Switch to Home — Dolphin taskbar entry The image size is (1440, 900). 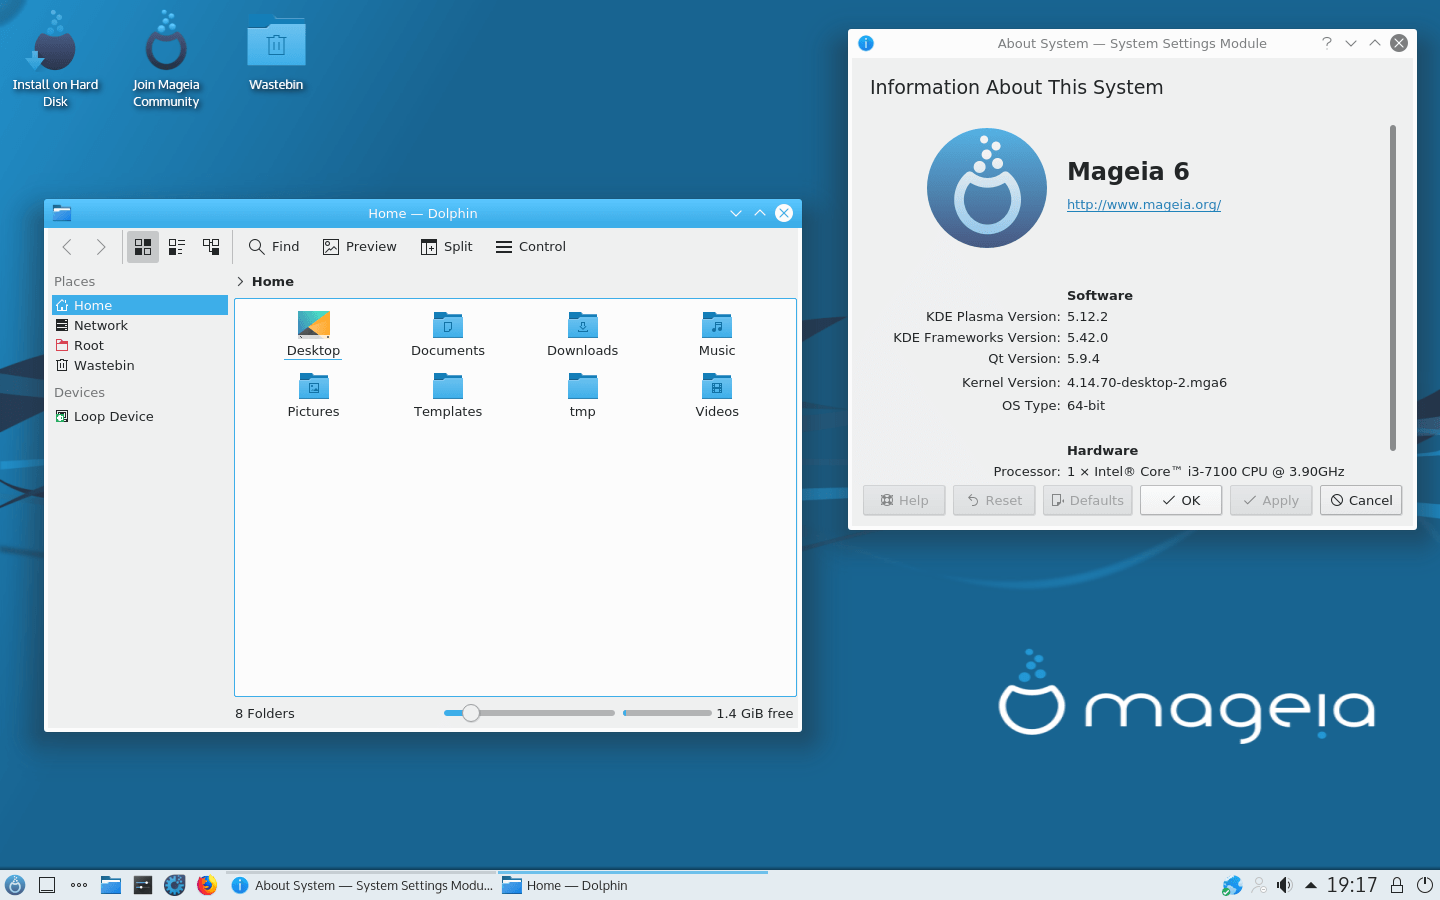(x=632, y=885)
